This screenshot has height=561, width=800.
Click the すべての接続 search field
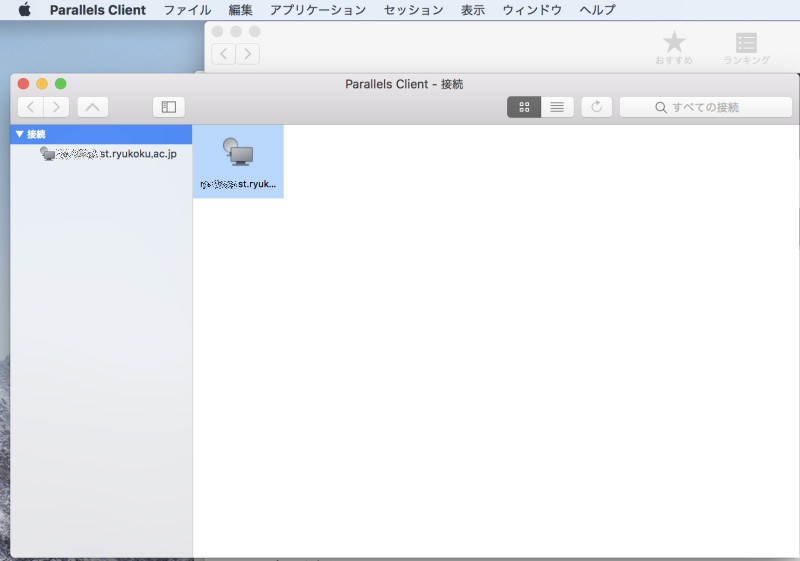697,107
